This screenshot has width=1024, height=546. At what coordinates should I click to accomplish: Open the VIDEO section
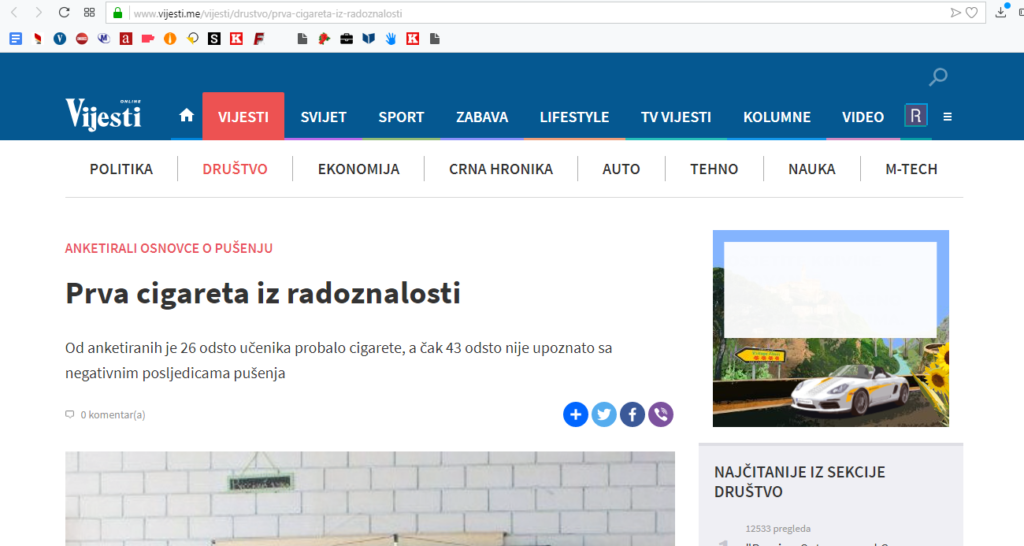pyautogui.click(x=863, y=117)
